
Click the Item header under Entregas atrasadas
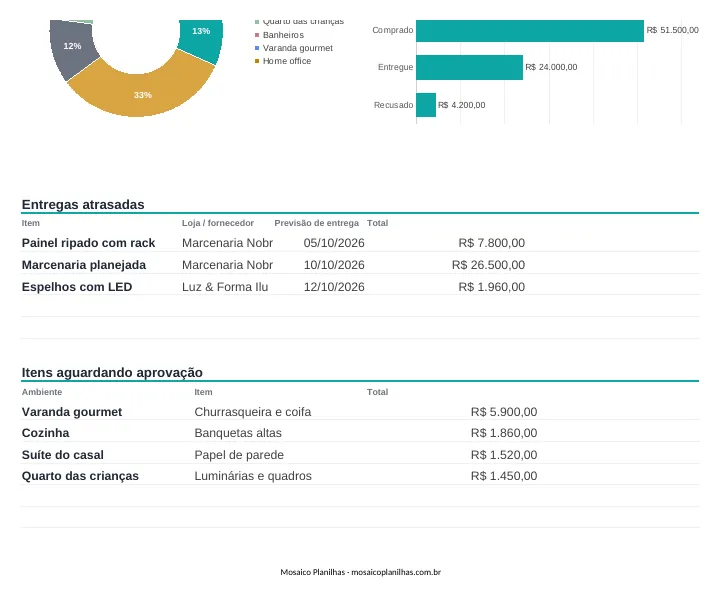point(31,223)
